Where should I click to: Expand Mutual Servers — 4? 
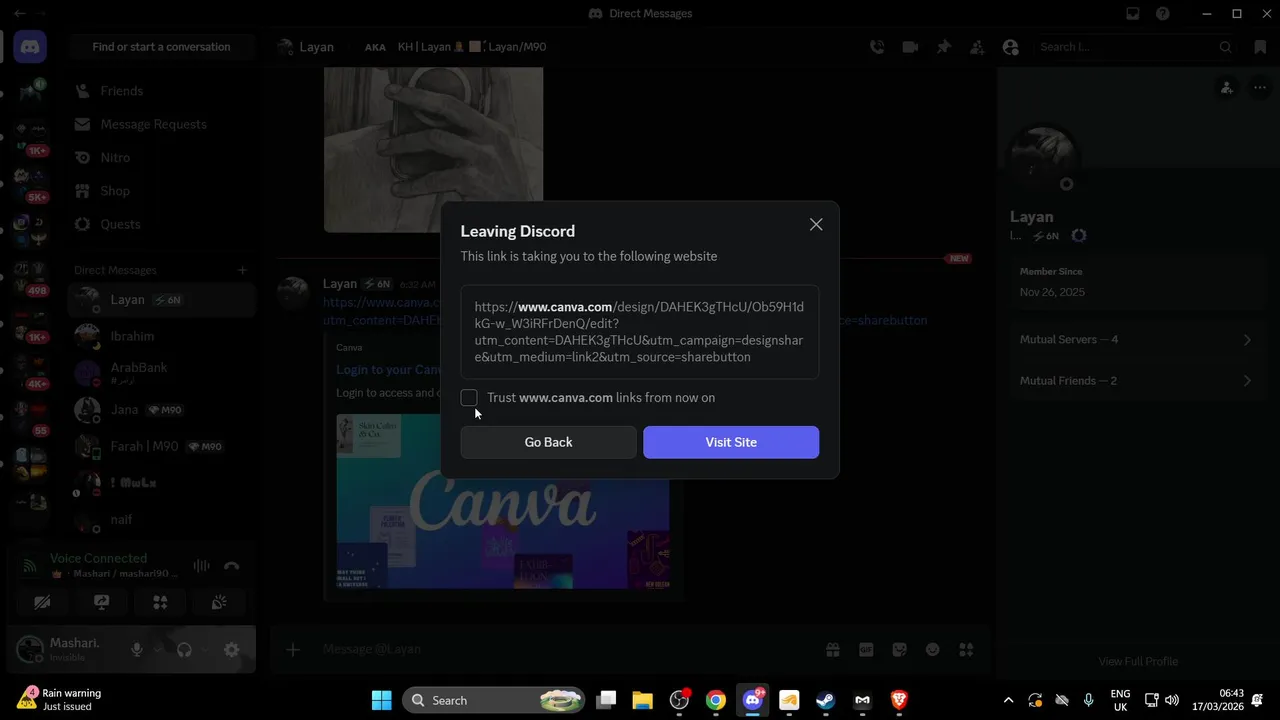coord(1136,340)
